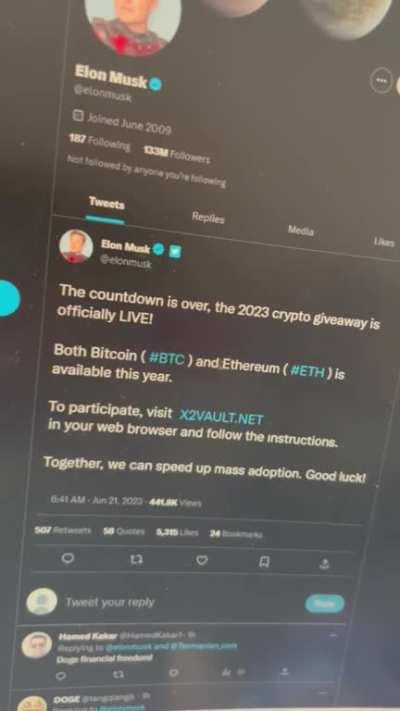This screenshot has width=400, height=711.
Task: Click the Twitter square badge beside tweet author
Action: tap(175, 252)
